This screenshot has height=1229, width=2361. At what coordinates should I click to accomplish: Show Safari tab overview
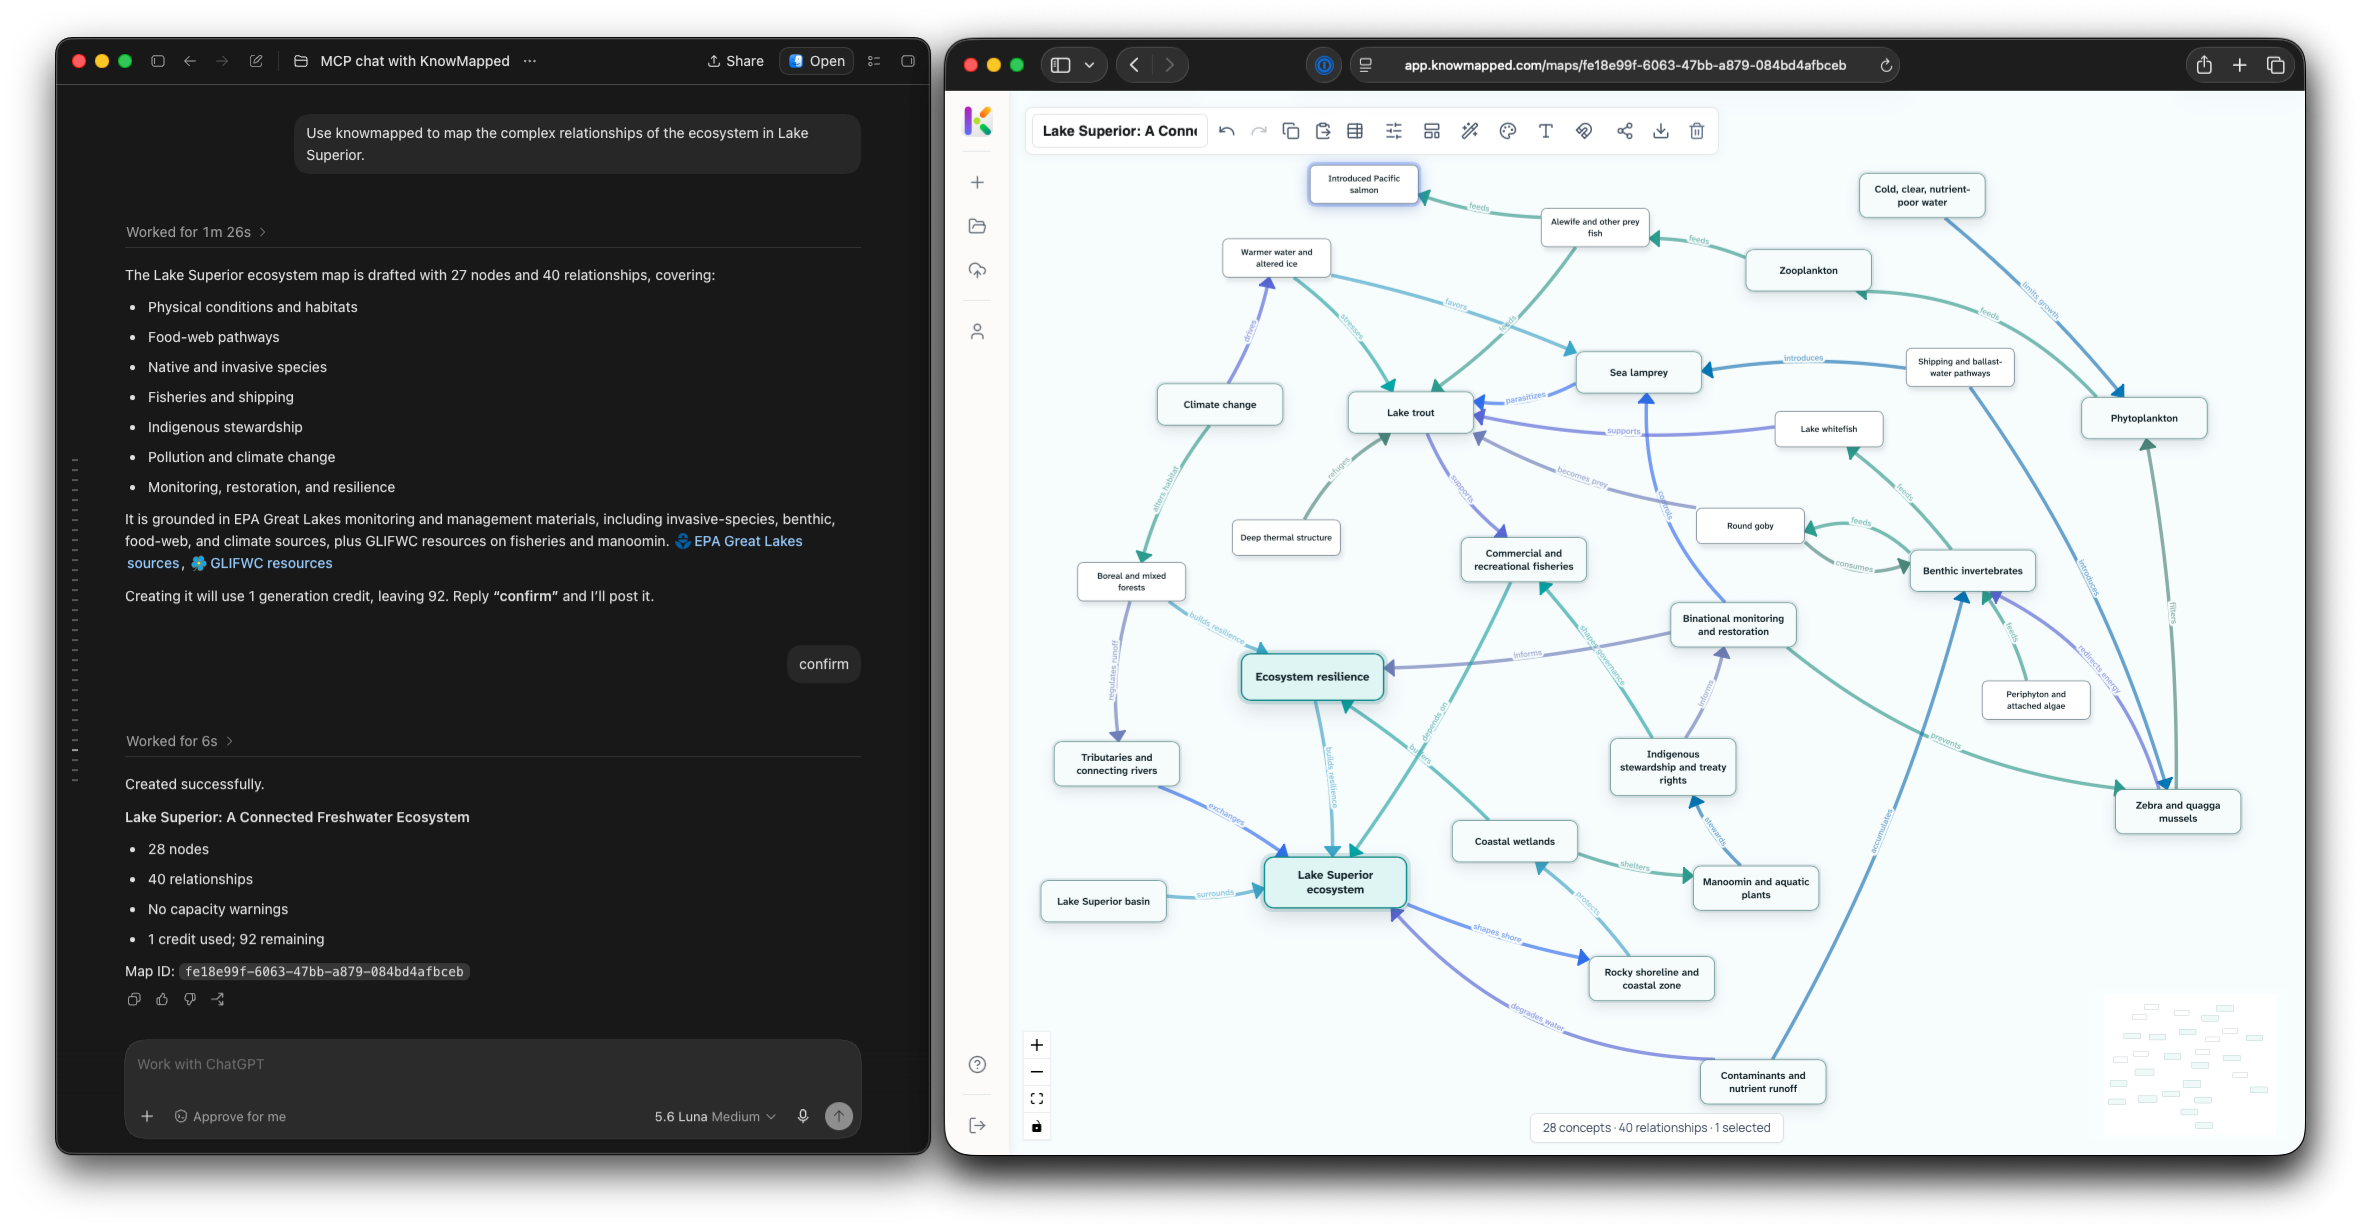point(2276,65)
